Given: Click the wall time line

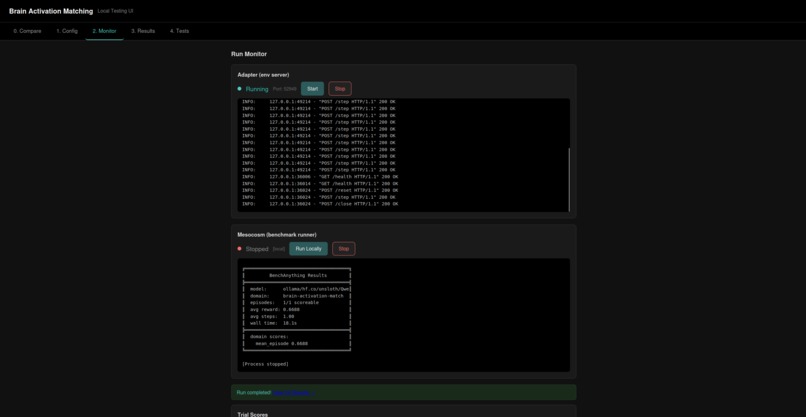Looking at the screenshot, I should 273,323.
